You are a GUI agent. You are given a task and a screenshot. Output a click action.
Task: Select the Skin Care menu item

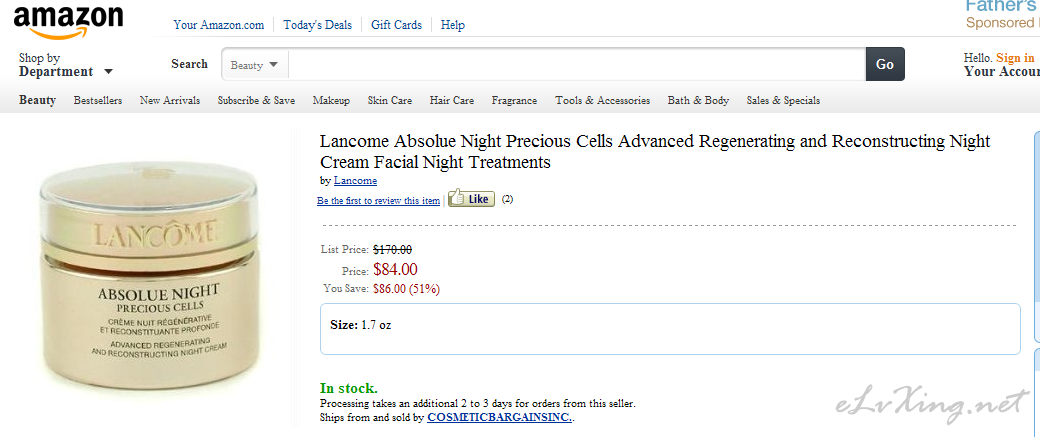(389, 101)
